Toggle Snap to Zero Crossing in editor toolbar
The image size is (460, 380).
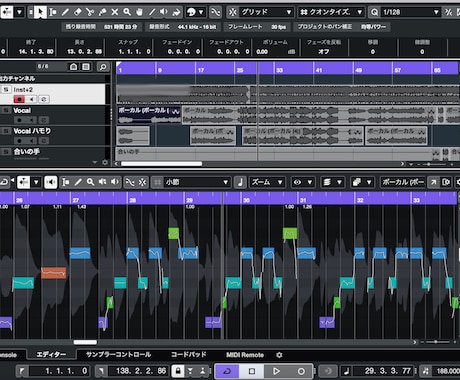click(130, 182)
